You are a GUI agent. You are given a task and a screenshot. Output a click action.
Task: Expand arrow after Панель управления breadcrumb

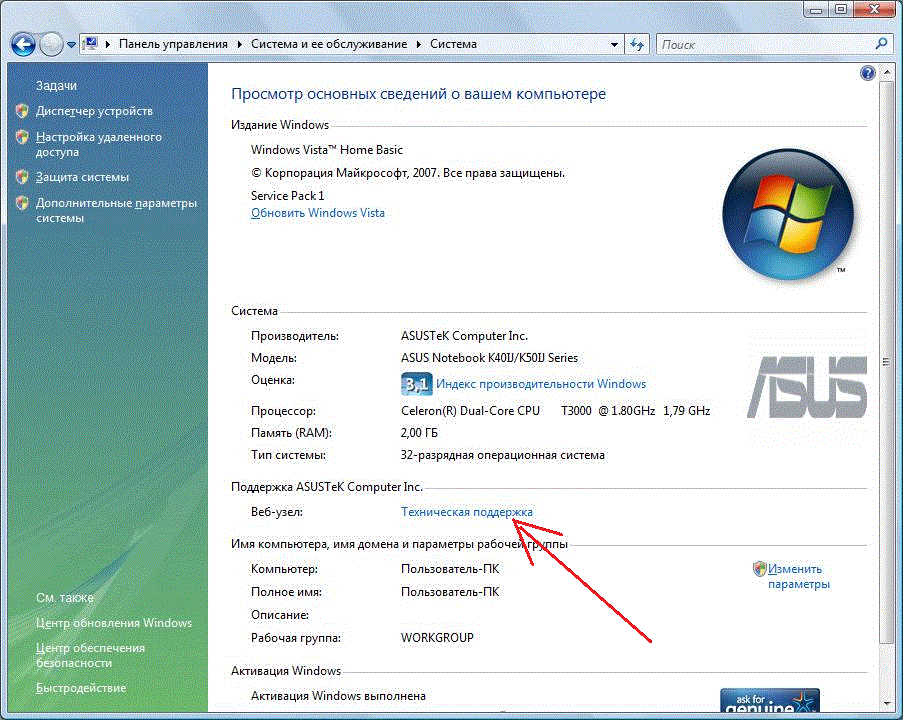[x=240, y=44]
